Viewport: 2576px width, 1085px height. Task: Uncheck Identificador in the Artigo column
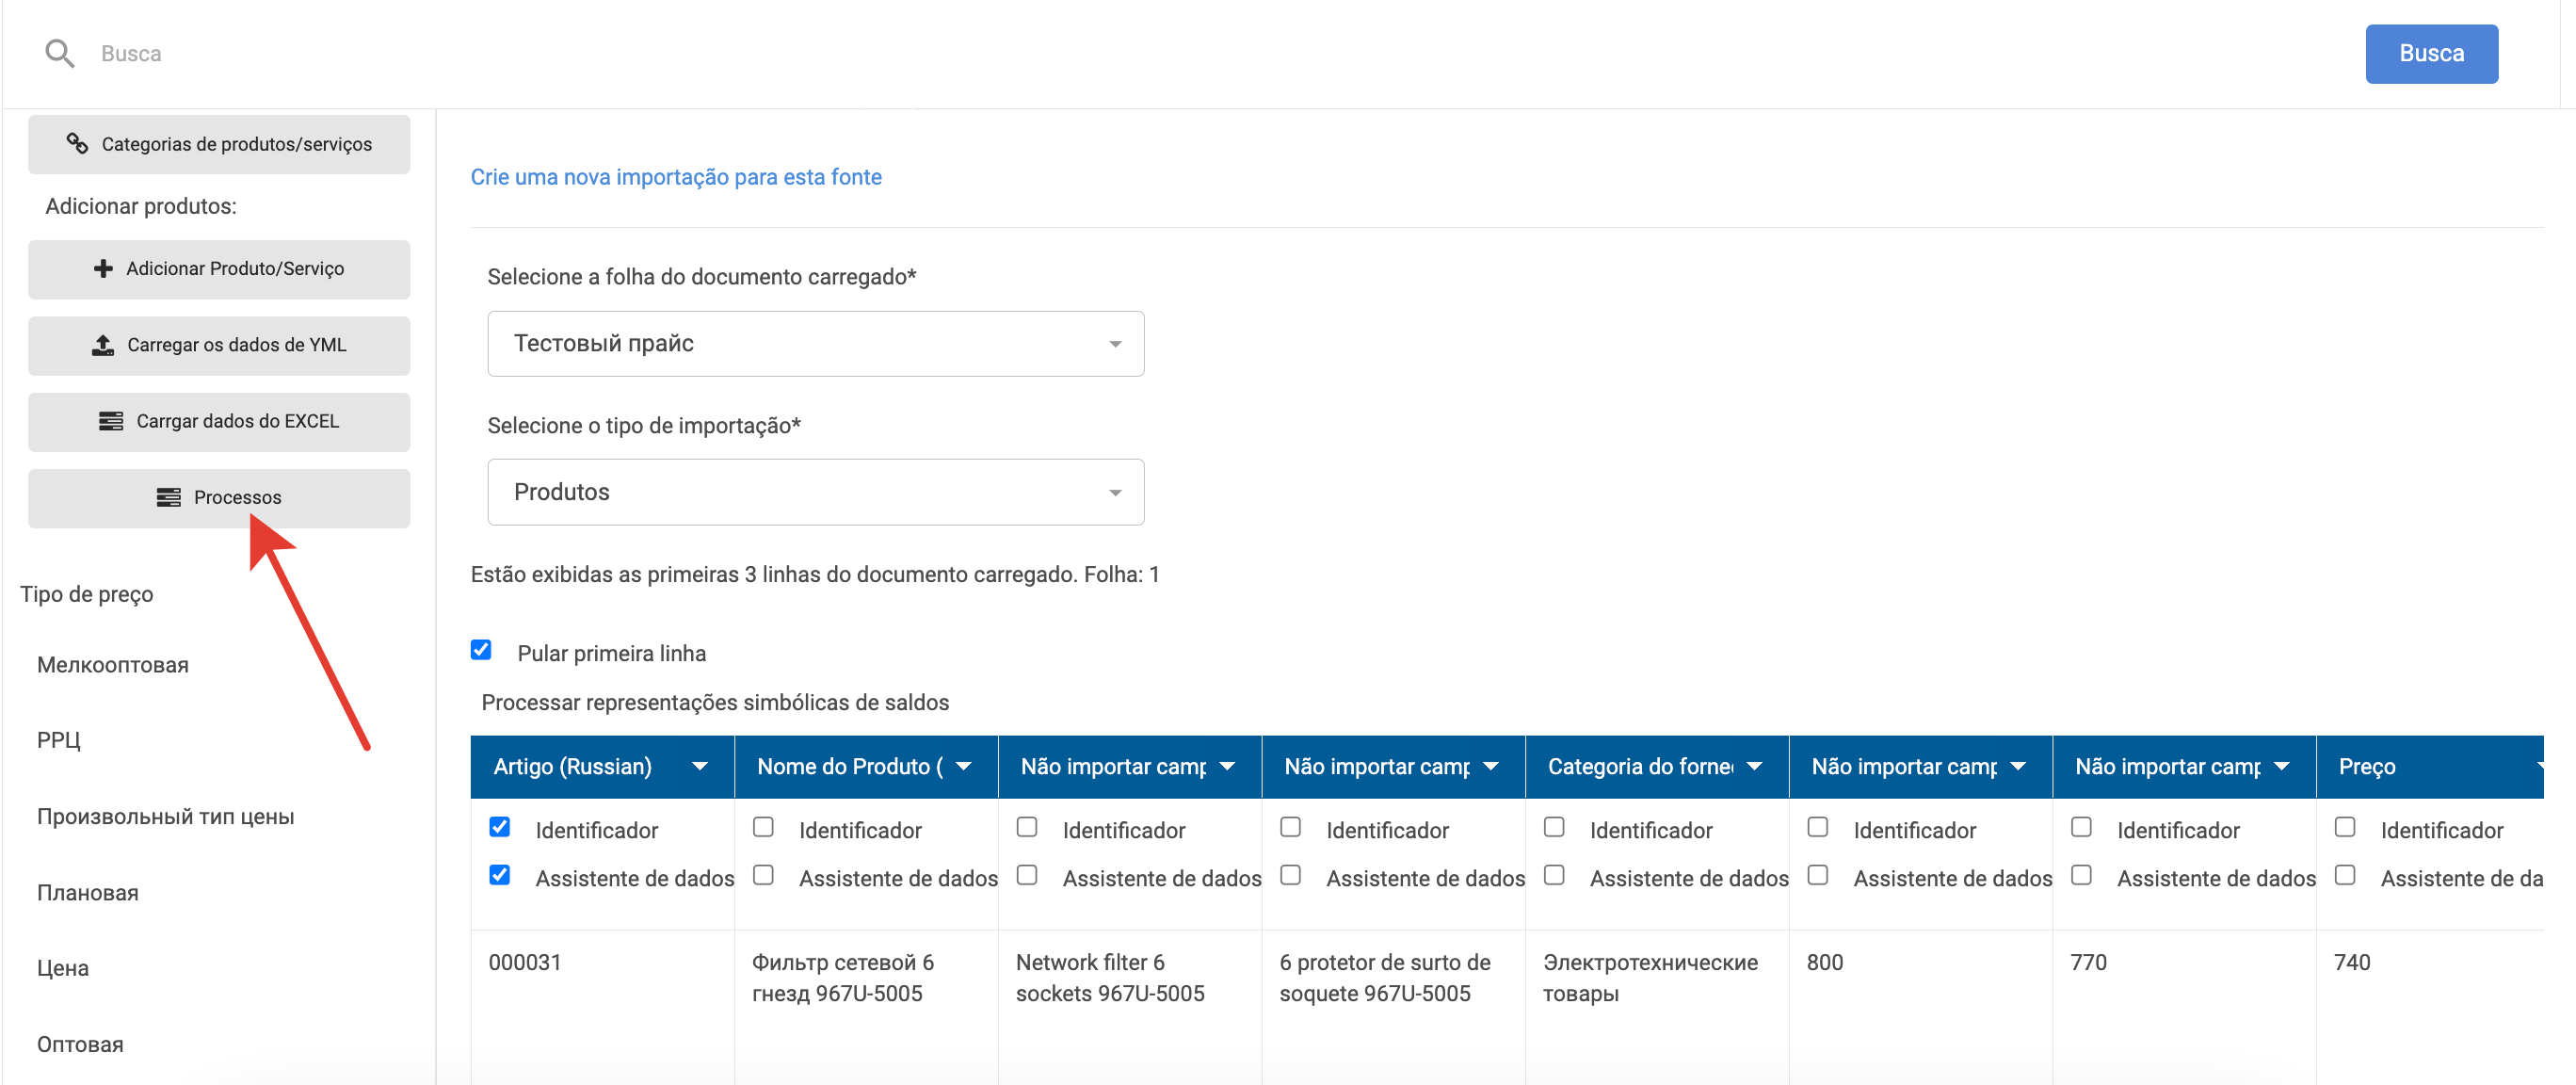click(500, 827)
